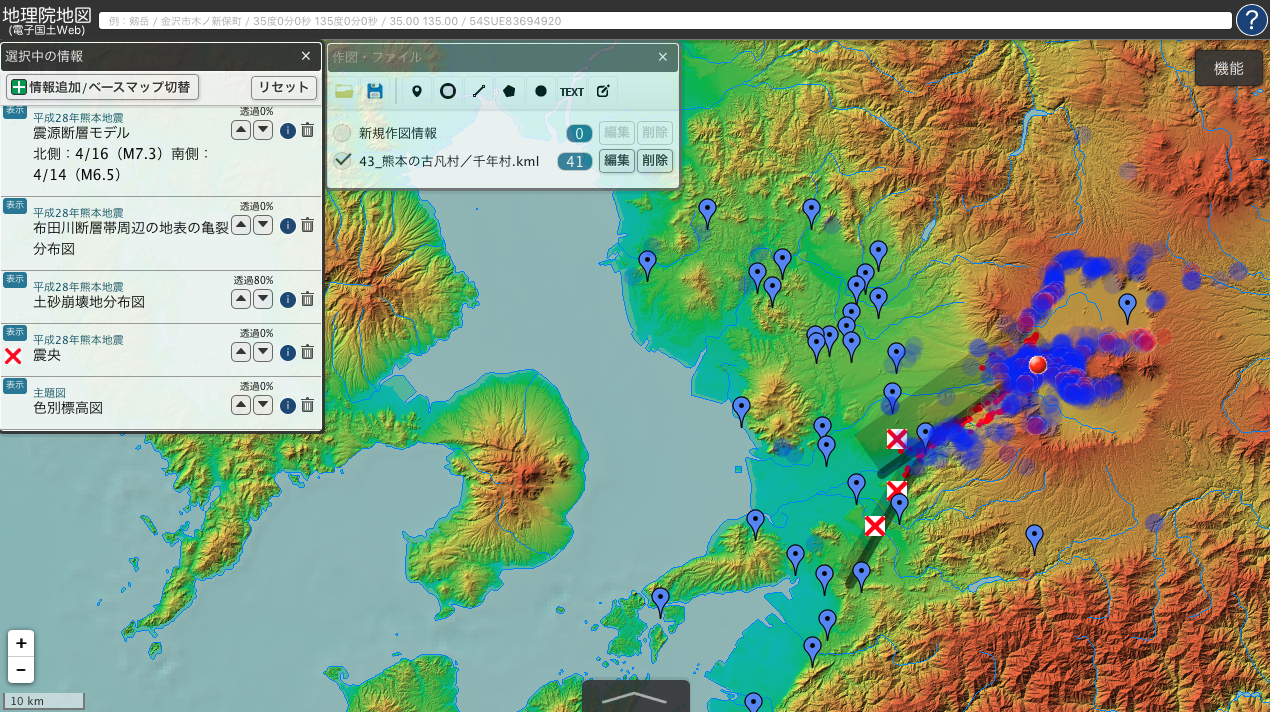Click the save file floppy icon

tap(375, 91)
